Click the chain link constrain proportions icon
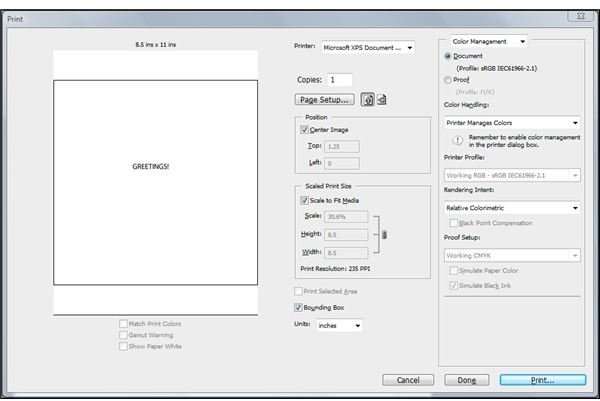Viewport: 600px width, 401px height. (385, 235)
